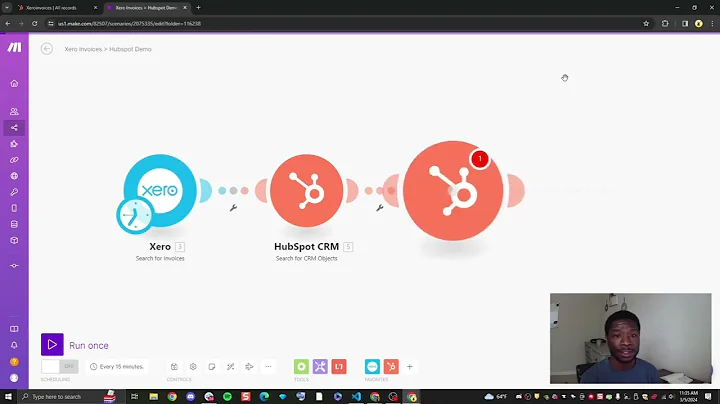Screen dimensions: 720x404
Task: Open filter wrench between the HubSpot modules
Action: pos(380,208)
